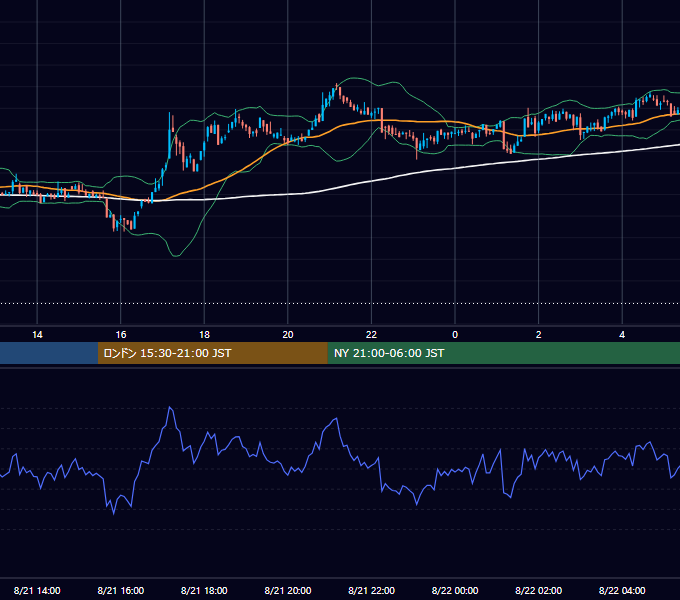Click the '8/22 00:00' date label

(x=455, y=590)
